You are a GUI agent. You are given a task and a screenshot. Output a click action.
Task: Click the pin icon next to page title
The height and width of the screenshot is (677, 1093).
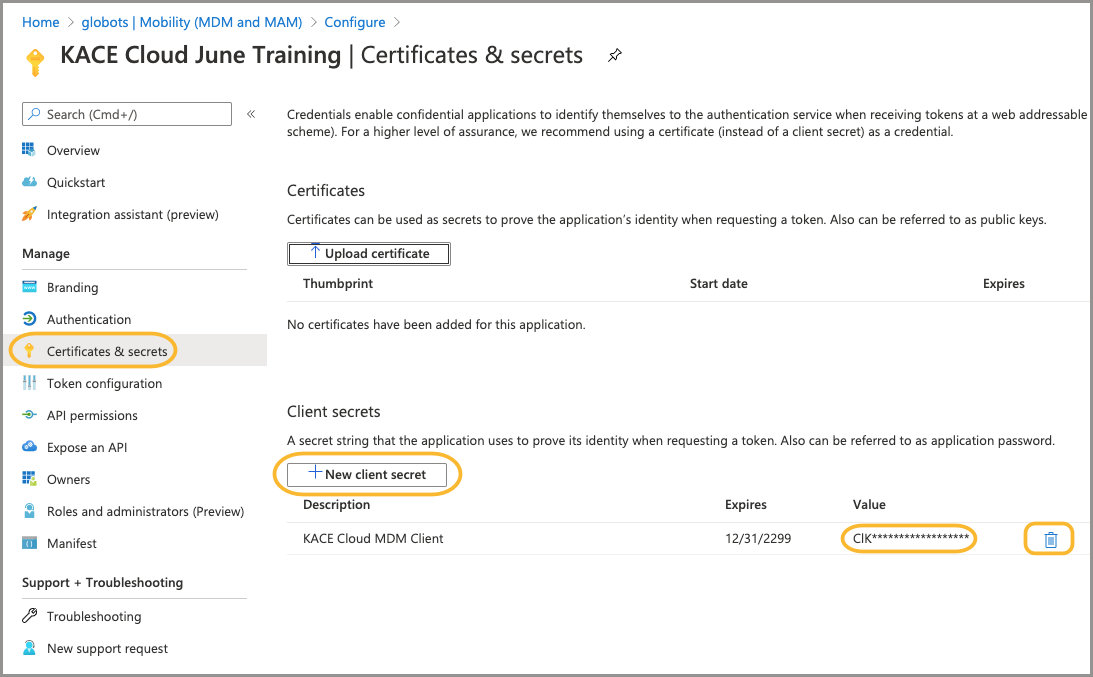615,56
